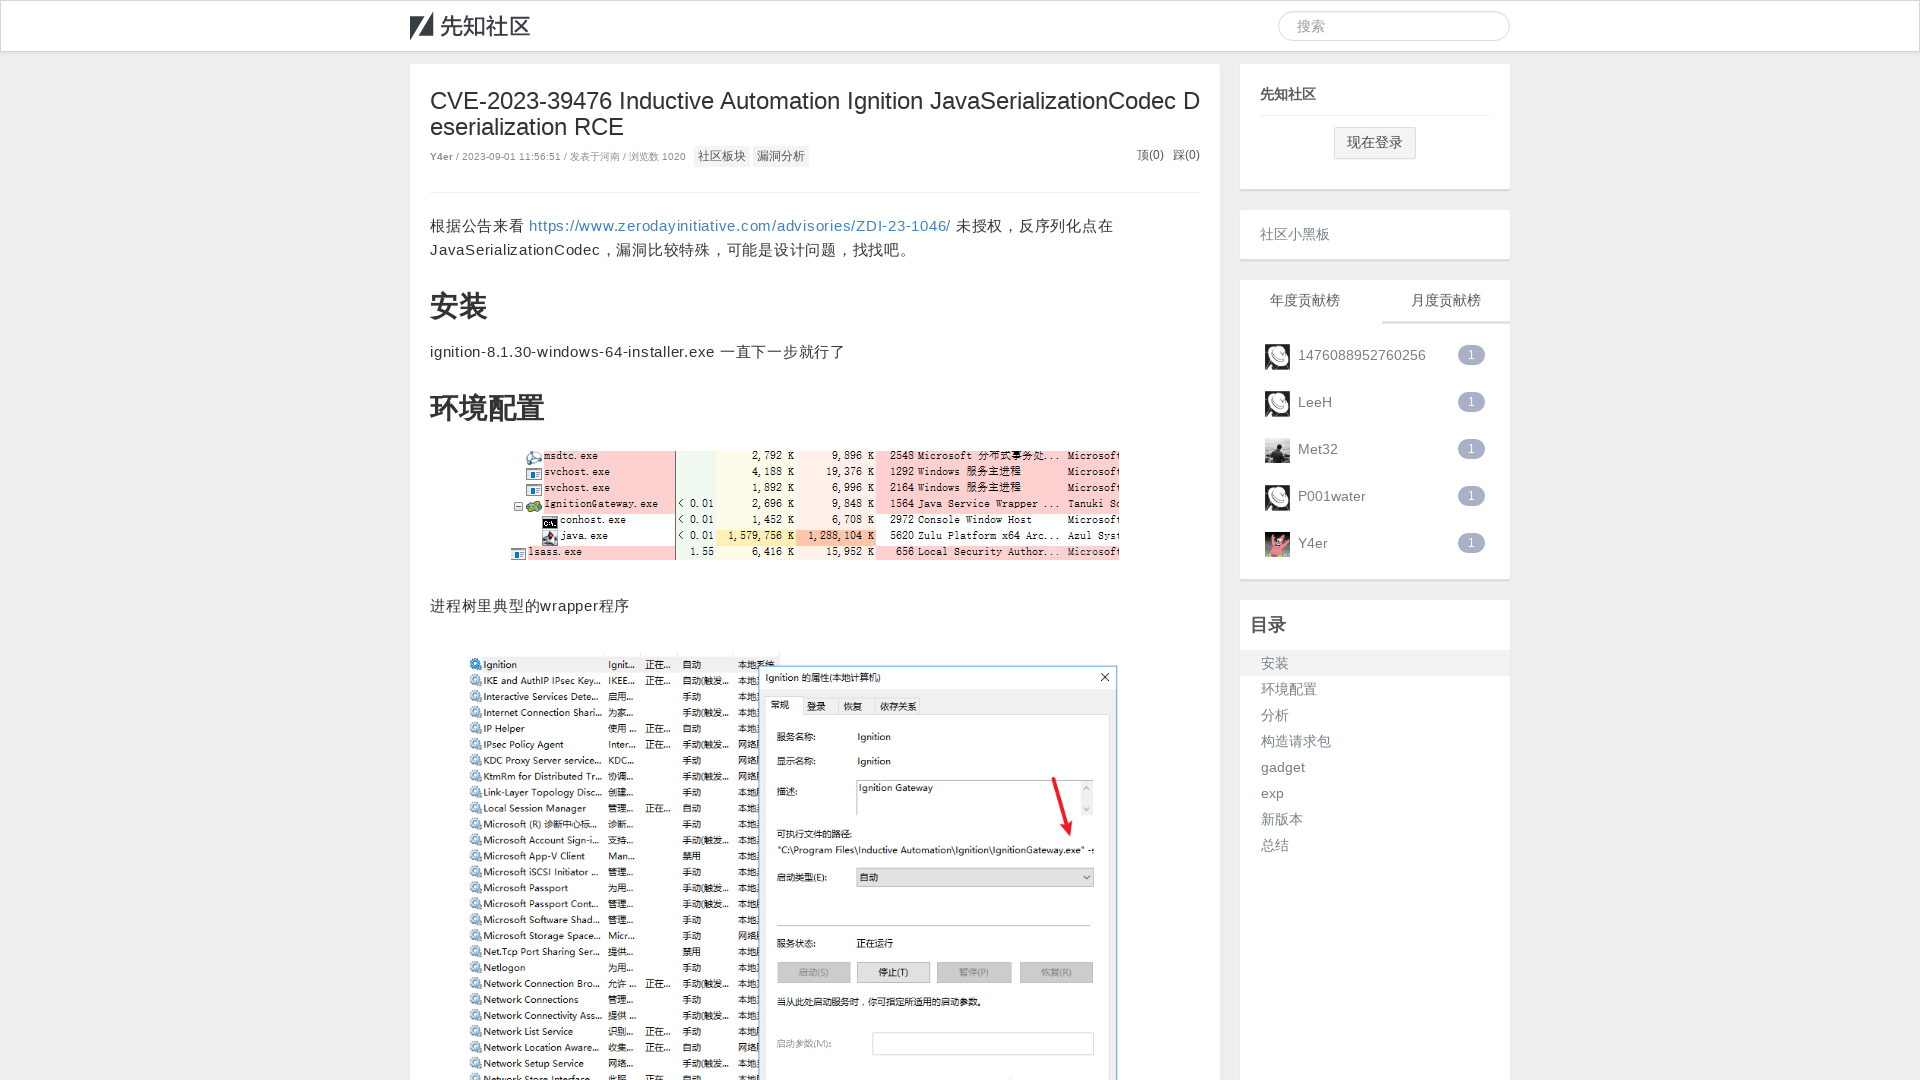Click Y4er avatar in contributor list

click(1277, 544)
